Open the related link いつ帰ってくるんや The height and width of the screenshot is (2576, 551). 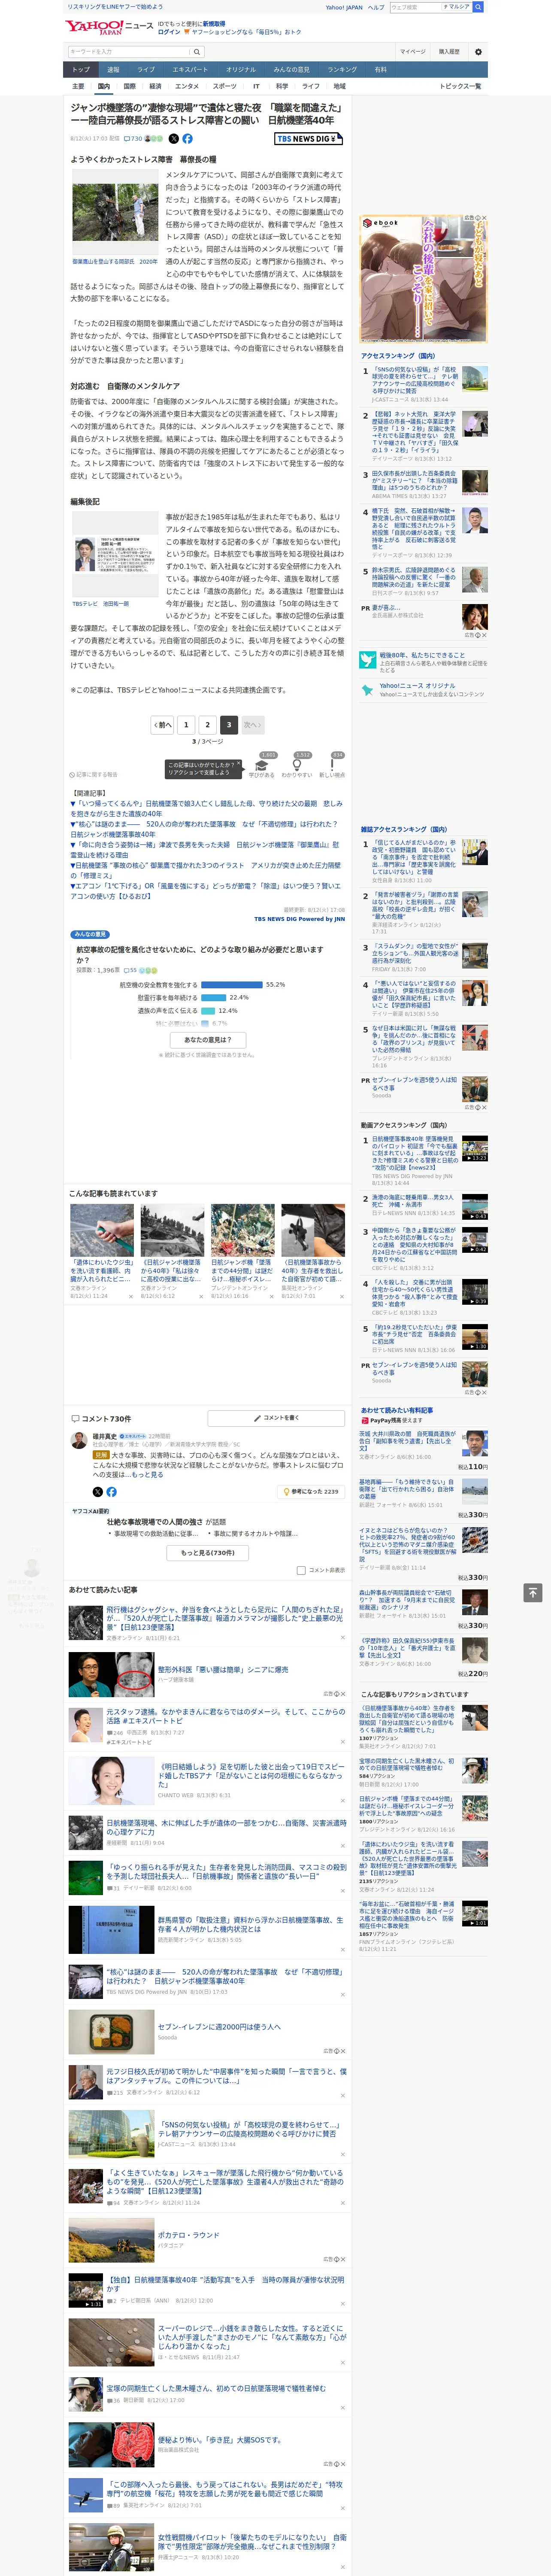pyautogui.click(x=206, y=808)
